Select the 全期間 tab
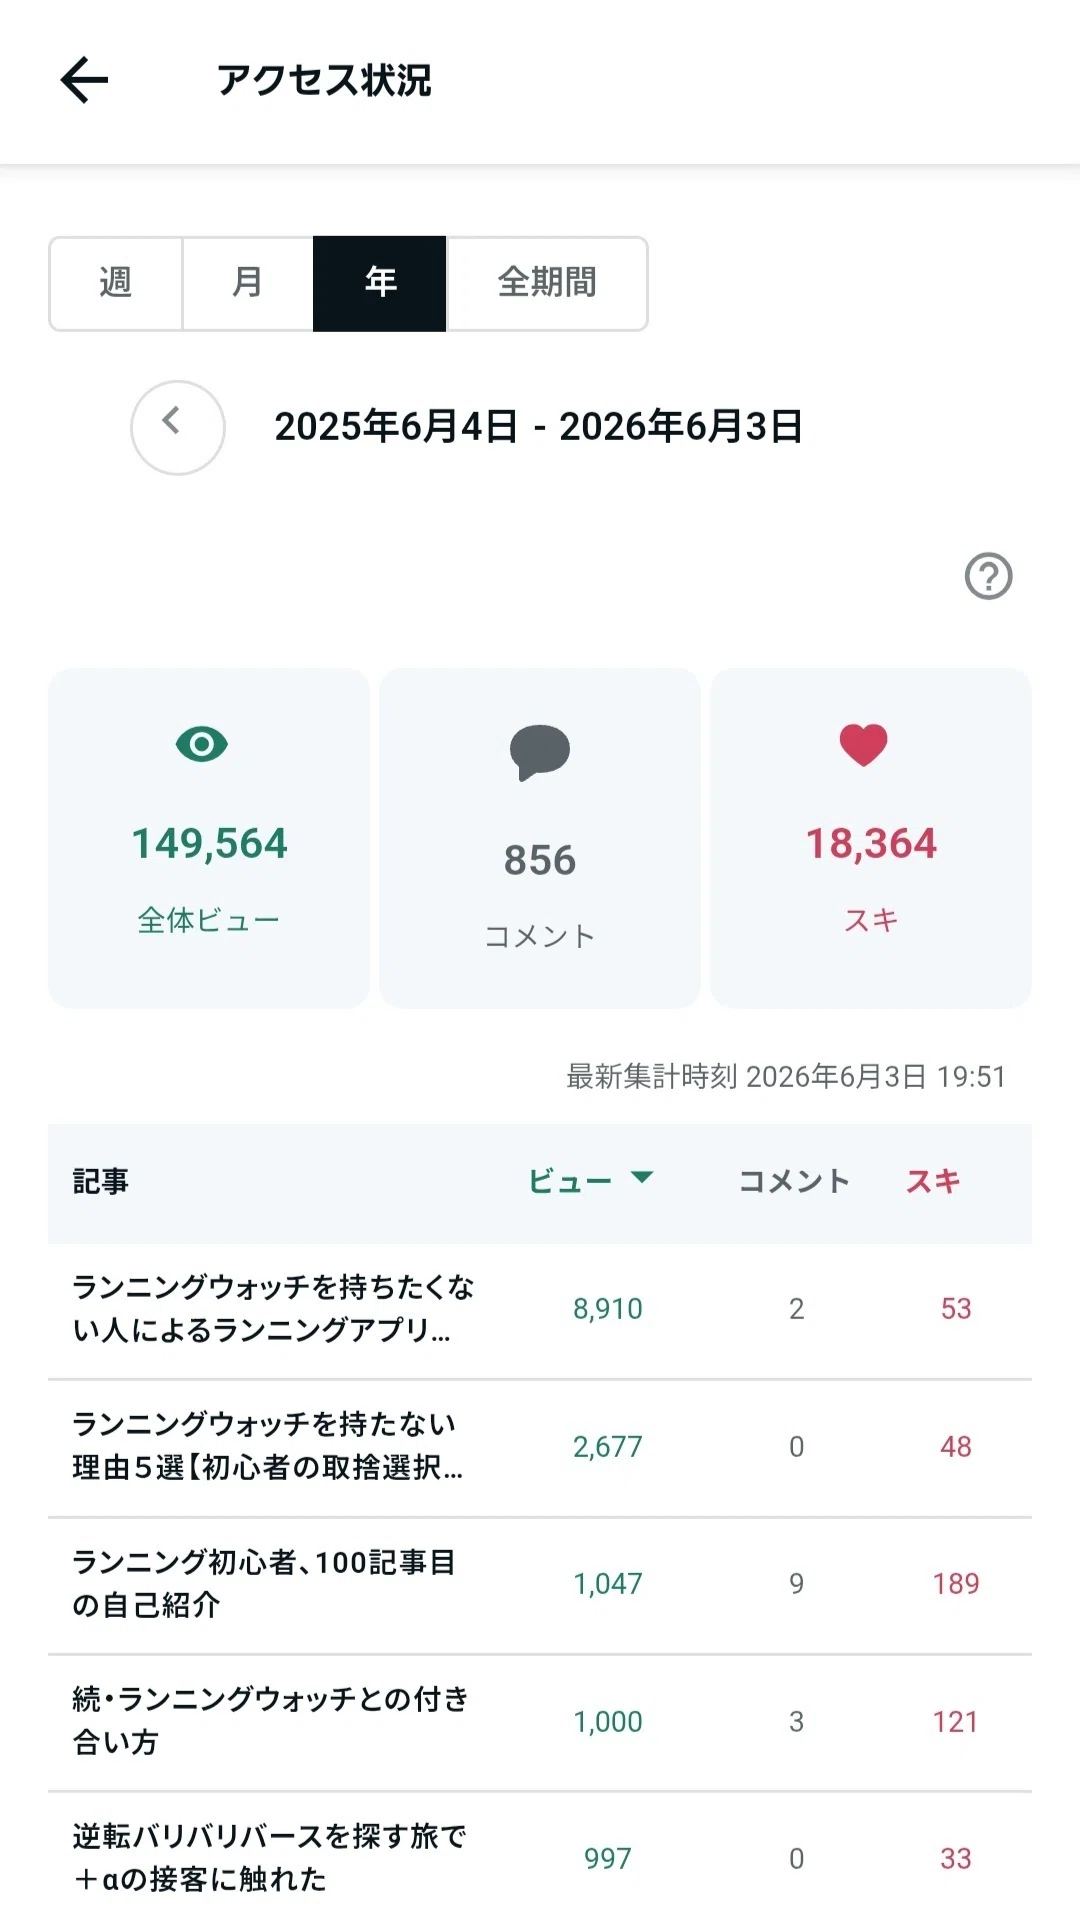Screen dimensions: 1080x1920 [547, 283]
